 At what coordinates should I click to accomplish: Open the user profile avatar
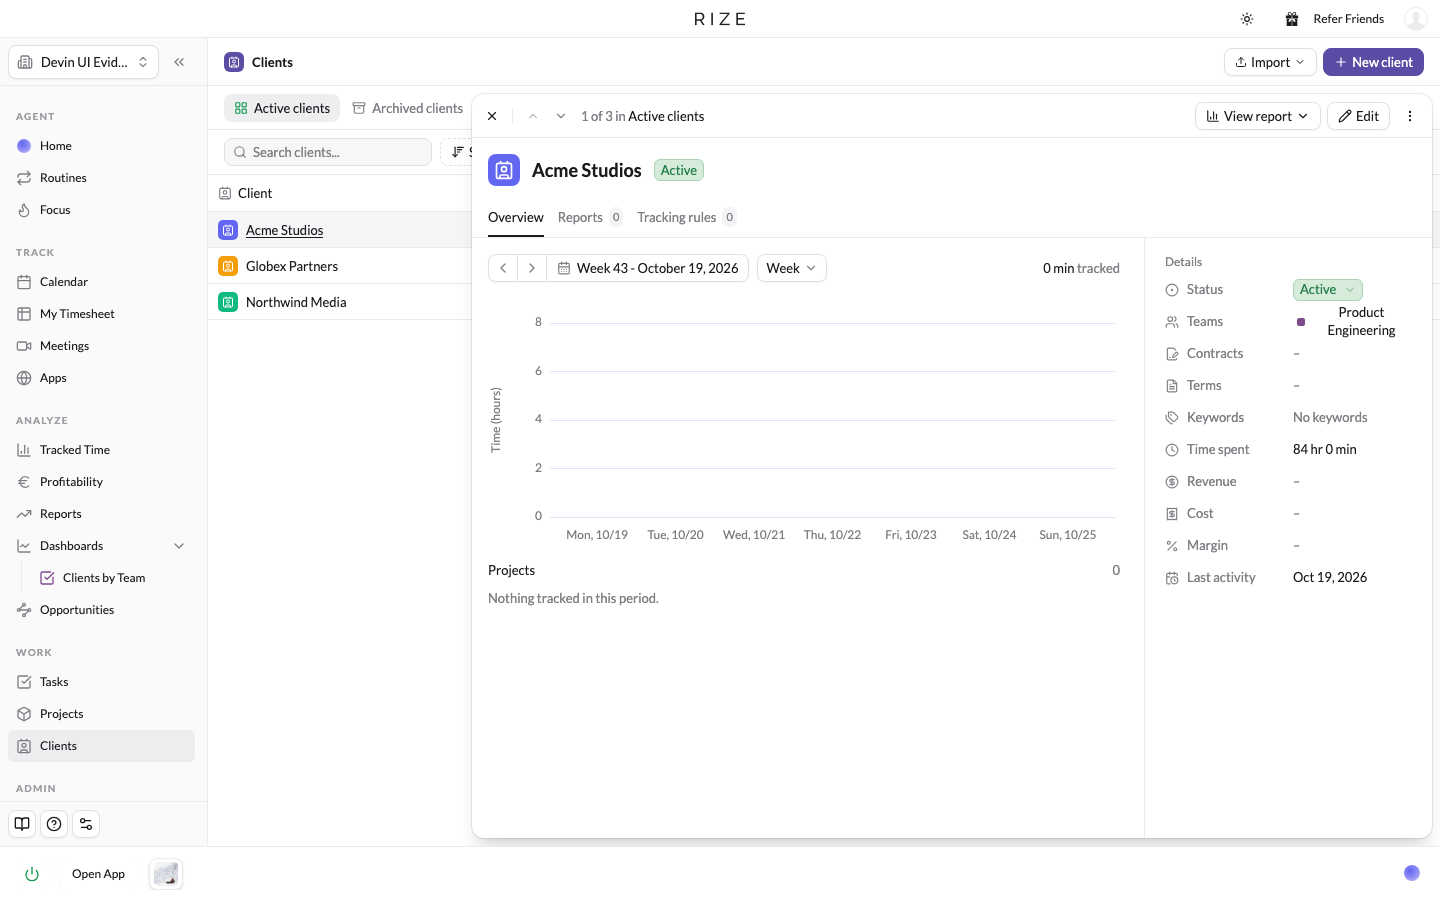[x=1415, y=19]
